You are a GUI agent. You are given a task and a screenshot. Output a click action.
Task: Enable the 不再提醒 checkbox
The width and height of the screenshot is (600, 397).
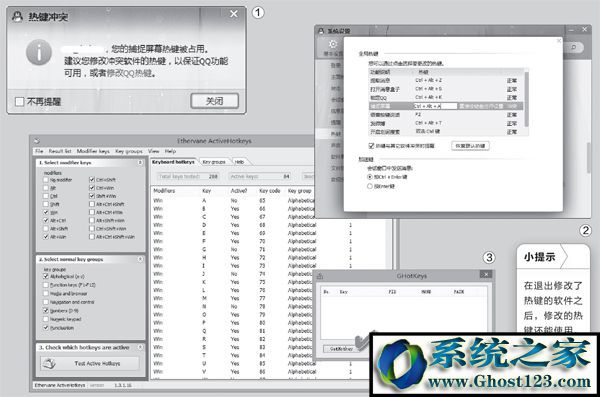19,102
